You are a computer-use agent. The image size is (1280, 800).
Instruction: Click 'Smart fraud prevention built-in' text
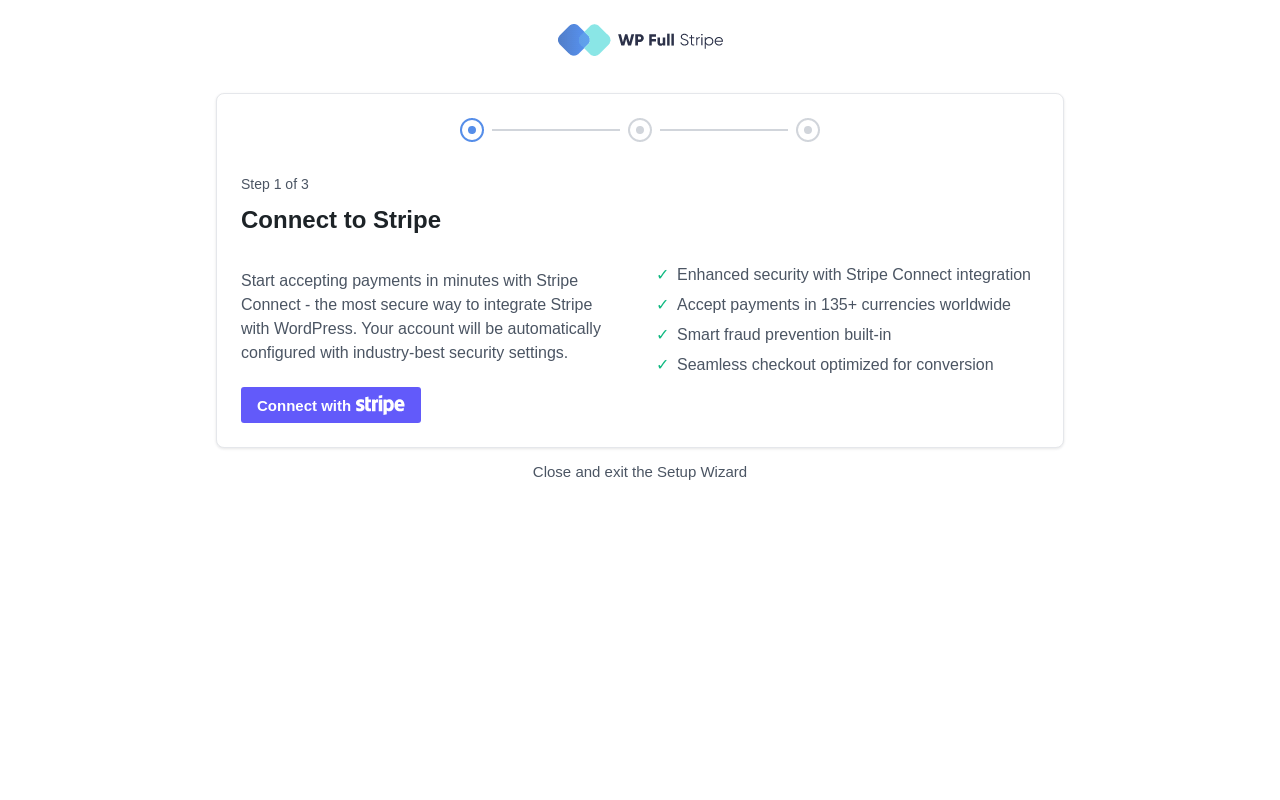784,335
